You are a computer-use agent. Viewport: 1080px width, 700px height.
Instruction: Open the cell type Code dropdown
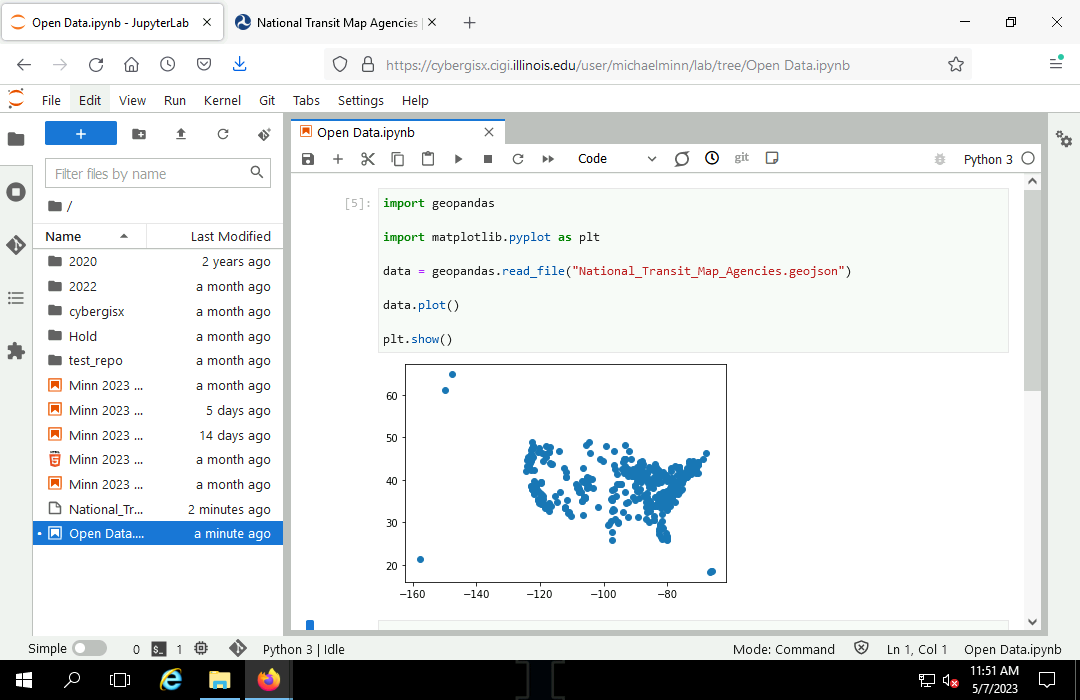click(x=616, y=159)
